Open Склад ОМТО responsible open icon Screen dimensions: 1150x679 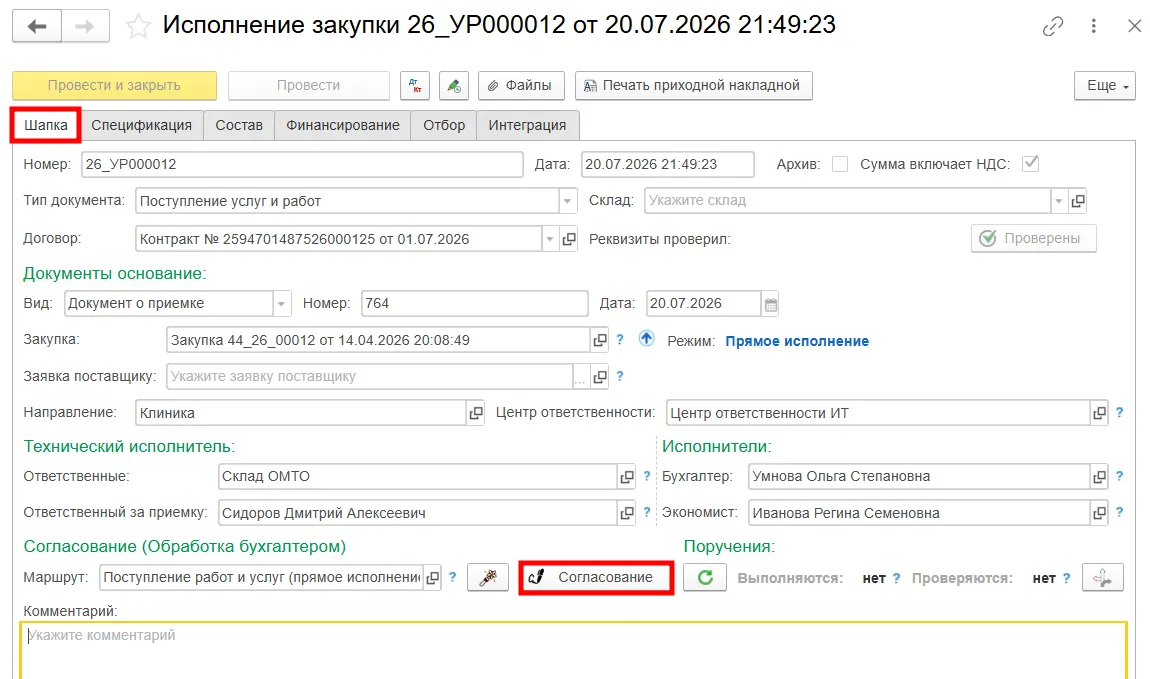626,477
